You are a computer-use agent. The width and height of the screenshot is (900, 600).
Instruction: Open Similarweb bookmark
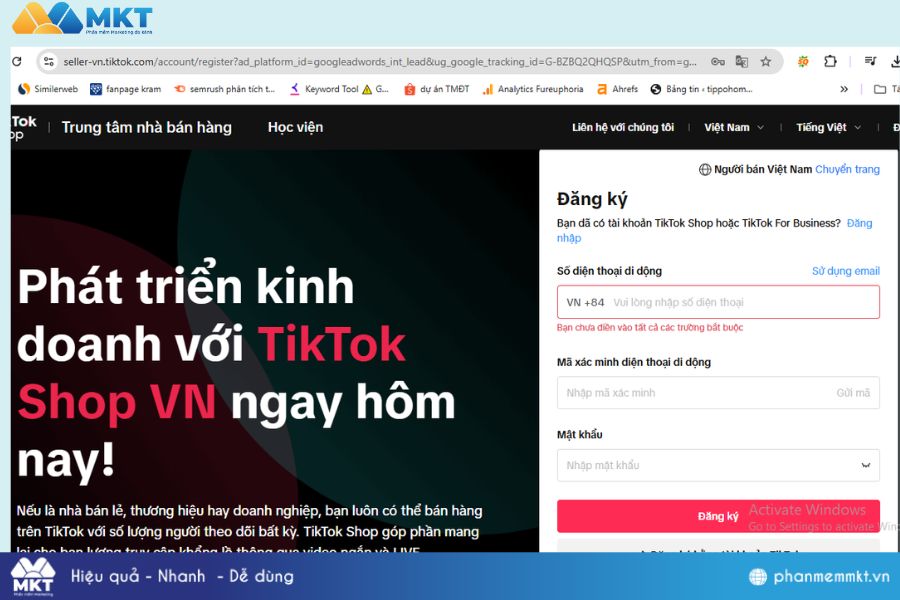(x=48, y=89)
